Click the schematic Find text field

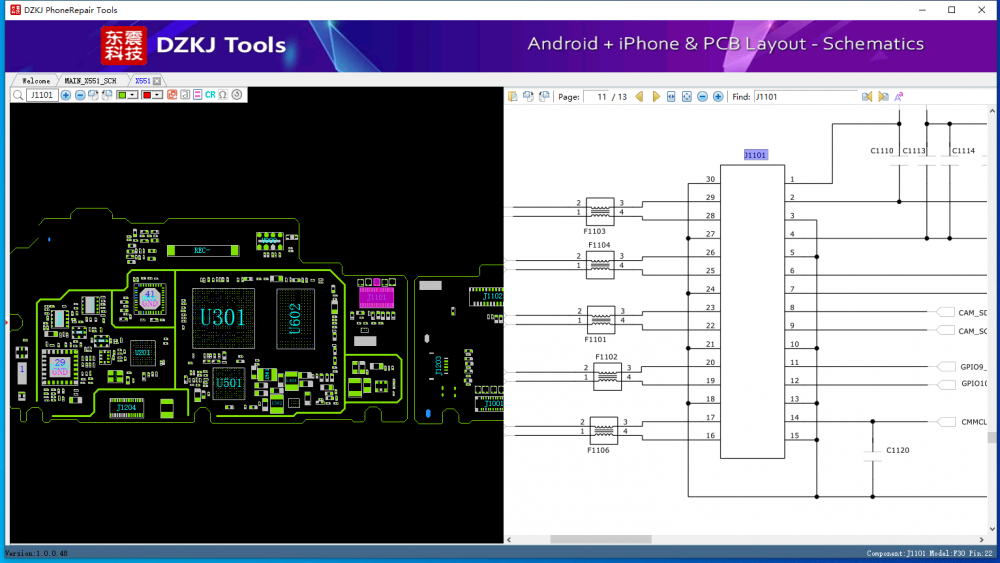pos(804,97)
